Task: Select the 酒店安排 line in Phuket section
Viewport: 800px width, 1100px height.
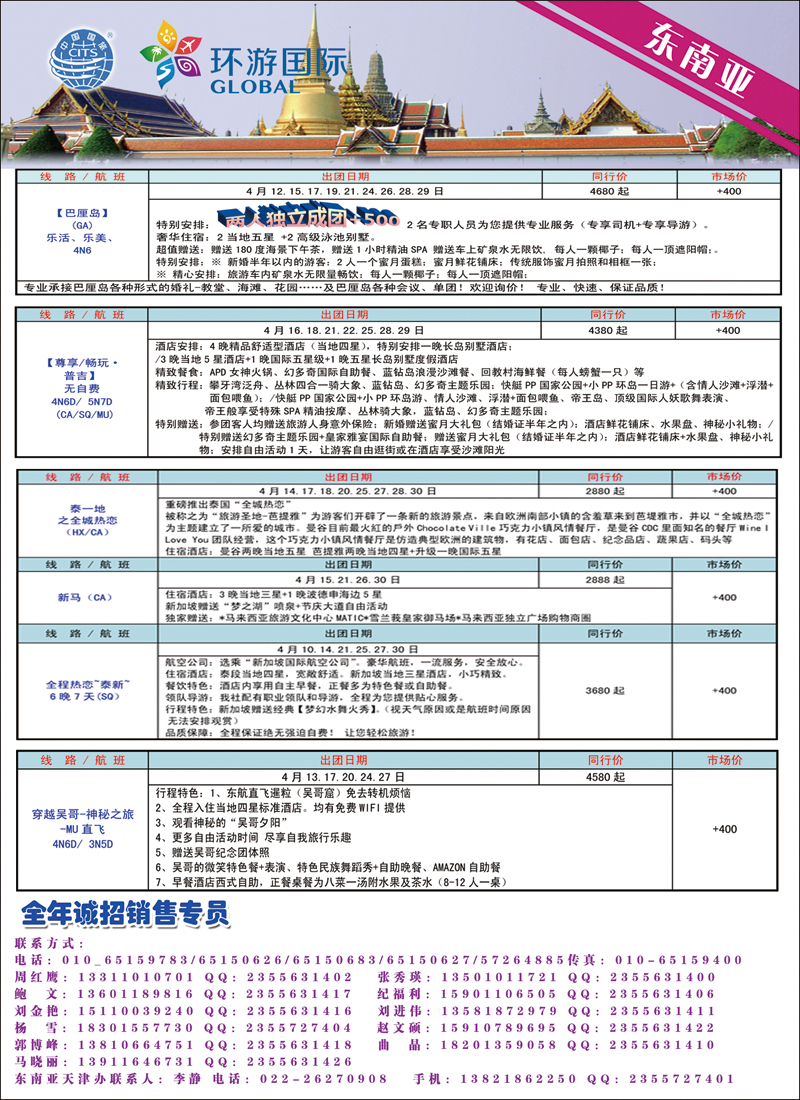Action: pyautogui.click(x=333, y=347)
